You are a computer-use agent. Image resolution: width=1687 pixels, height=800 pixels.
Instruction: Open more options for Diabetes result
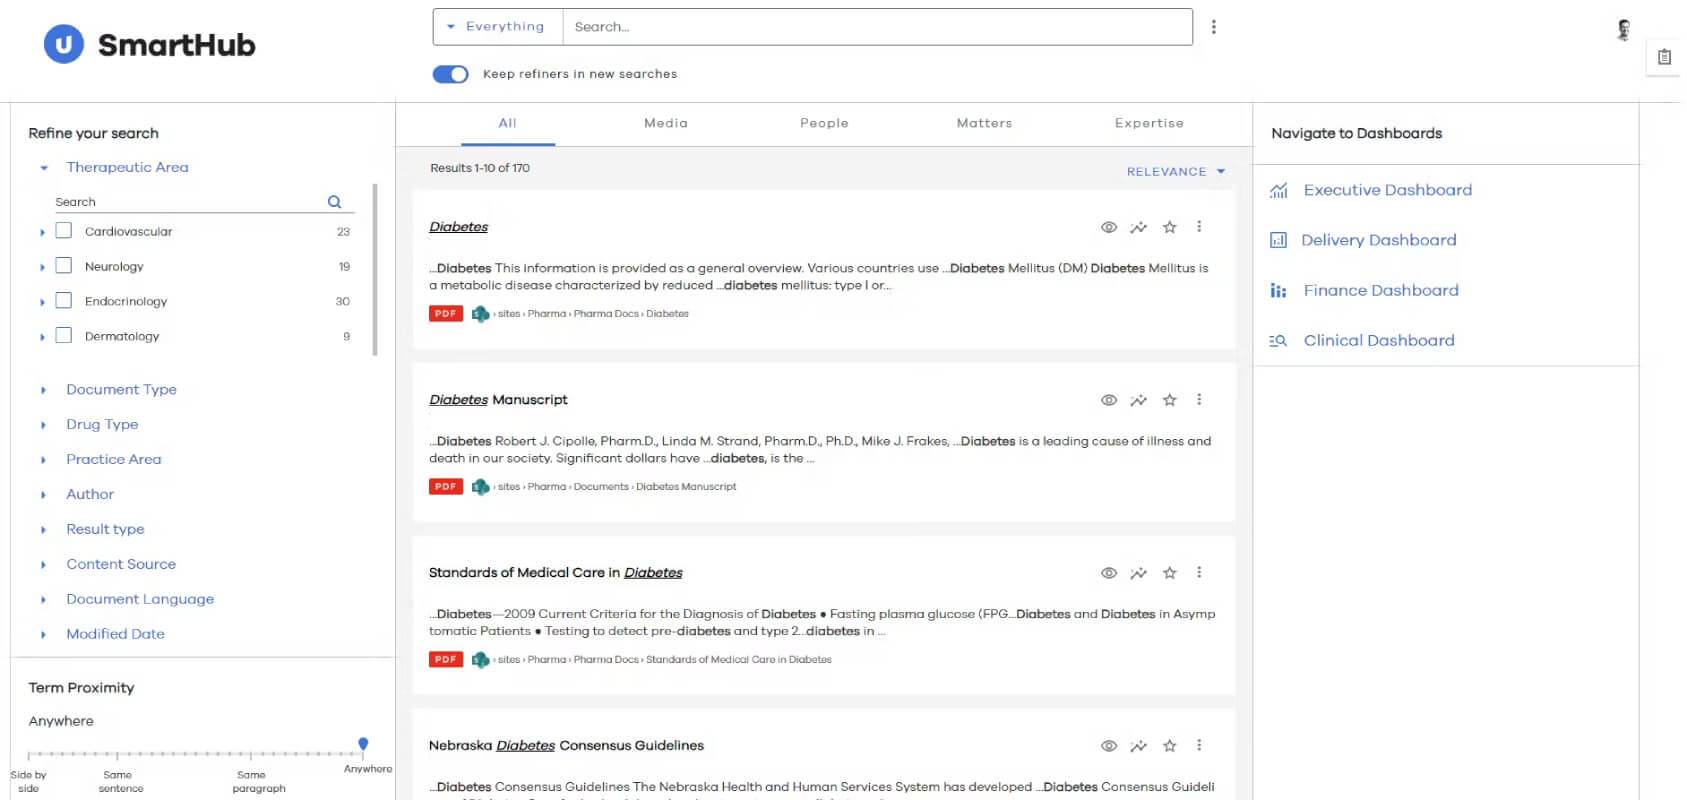(1199, 227)
